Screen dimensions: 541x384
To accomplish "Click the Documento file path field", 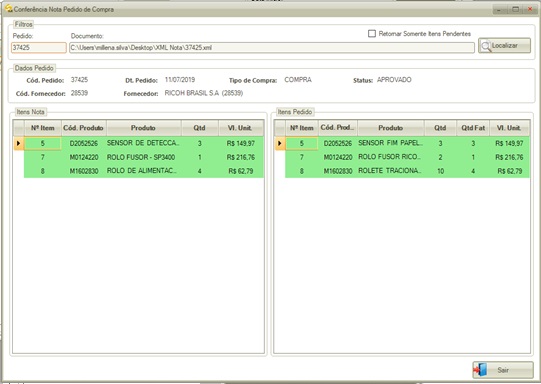I will [272, 48].
